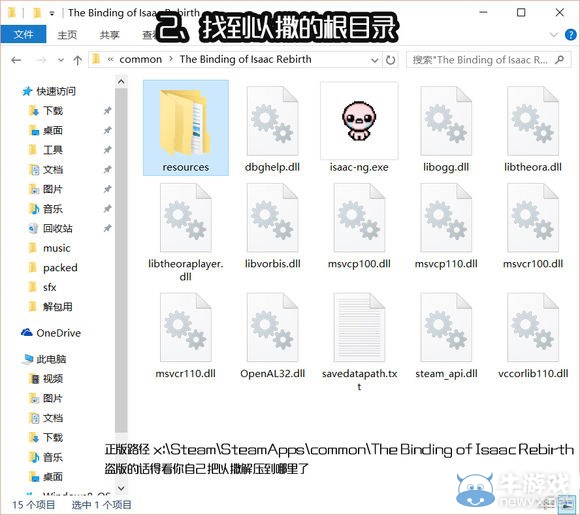Screen dimensions: 580x515
Task: Click sidebar scrollbar down arrow
Action: [x=121, y=488]
